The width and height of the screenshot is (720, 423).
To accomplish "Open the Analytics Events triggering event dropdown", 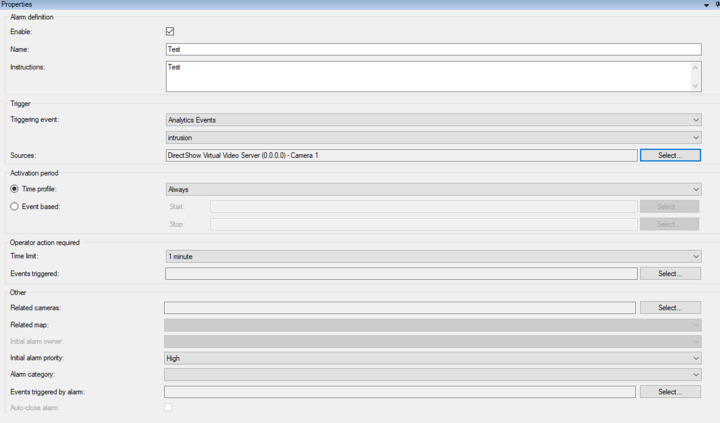I will (x=433, y=120).
